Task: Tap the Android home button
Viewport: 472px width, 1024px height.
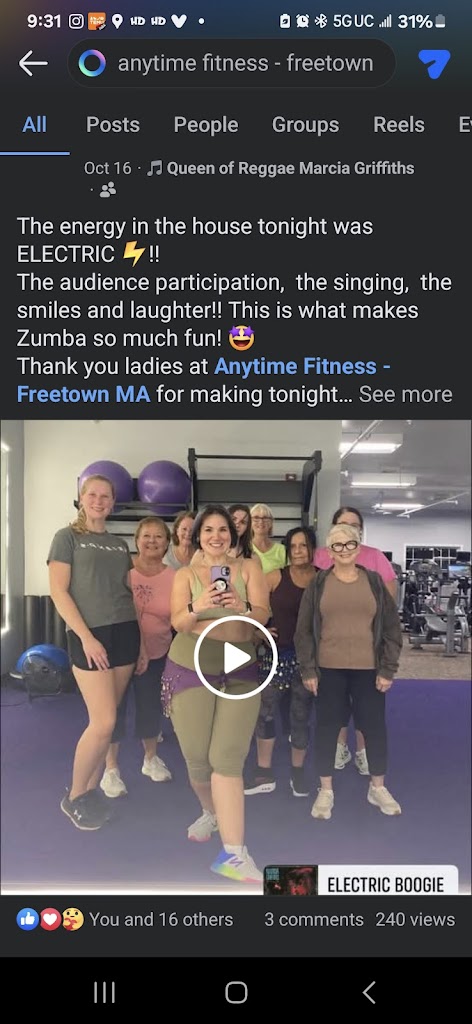Action: 236,992
